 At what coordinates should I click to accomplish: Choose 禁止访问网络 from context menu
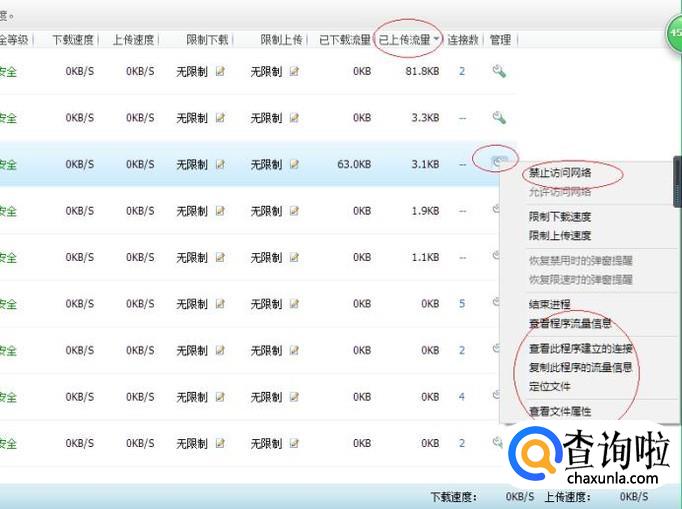(560, 173)
